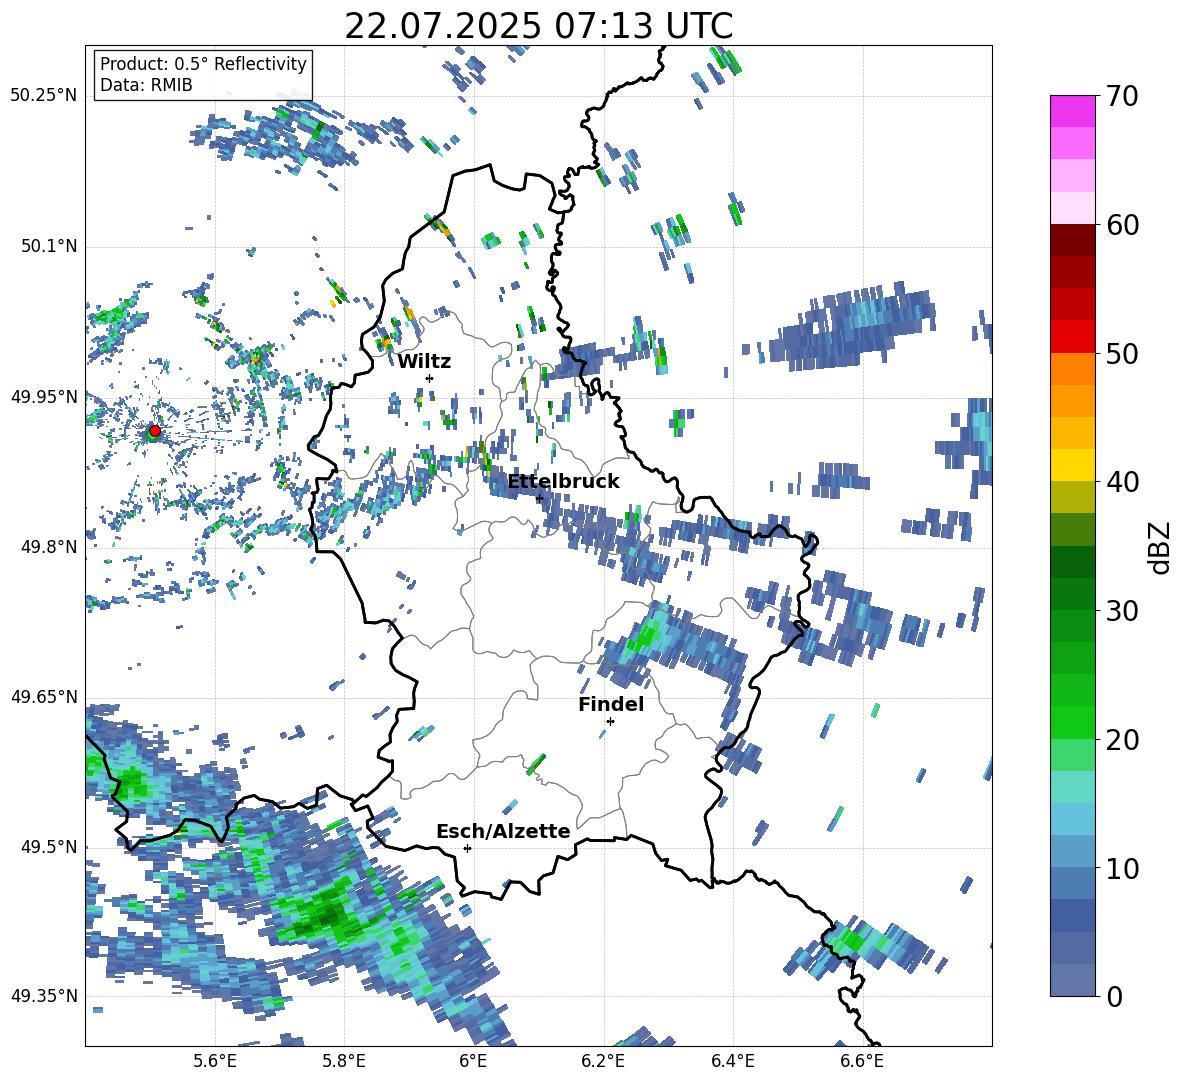Pick the yellow swatch just above 40 dBZ
This screenshot has height=1081, width=1184.
point(1072,465)
